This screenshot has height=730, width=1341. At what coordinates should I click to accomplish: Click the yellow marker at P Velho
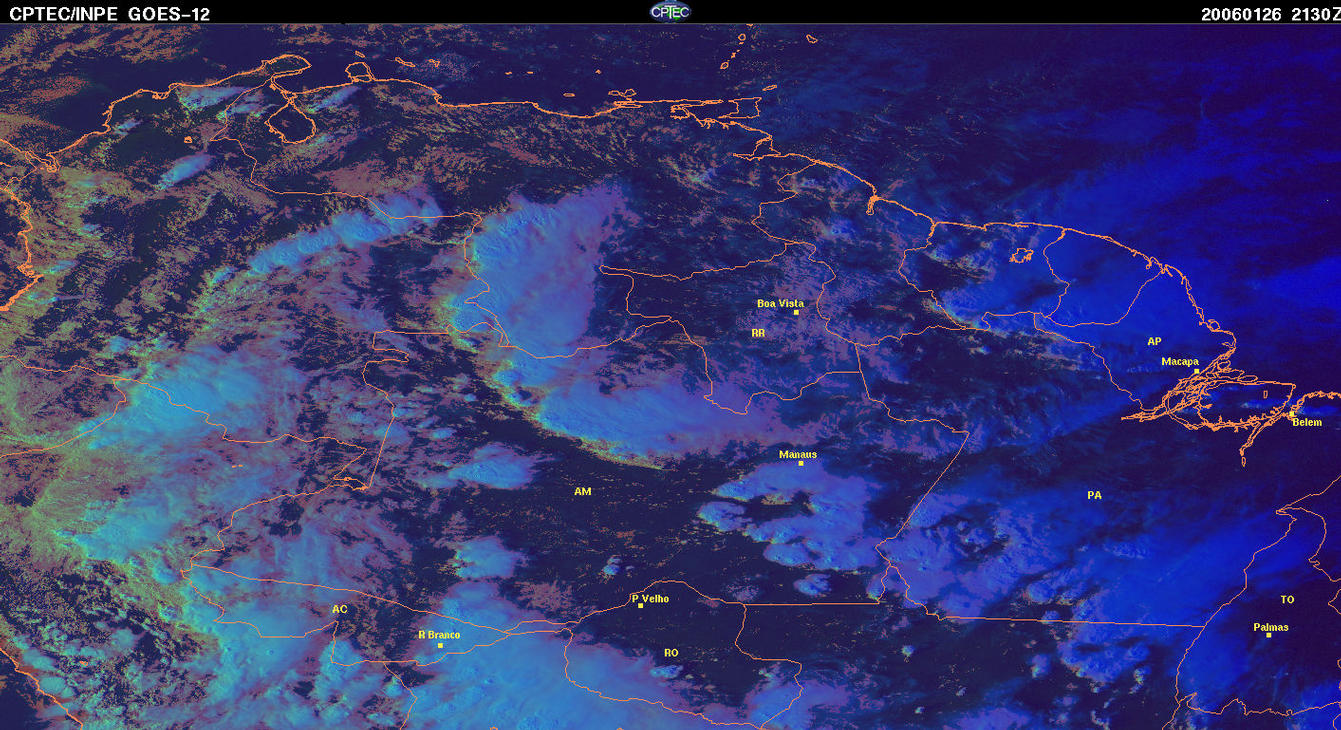pos(640,606)
